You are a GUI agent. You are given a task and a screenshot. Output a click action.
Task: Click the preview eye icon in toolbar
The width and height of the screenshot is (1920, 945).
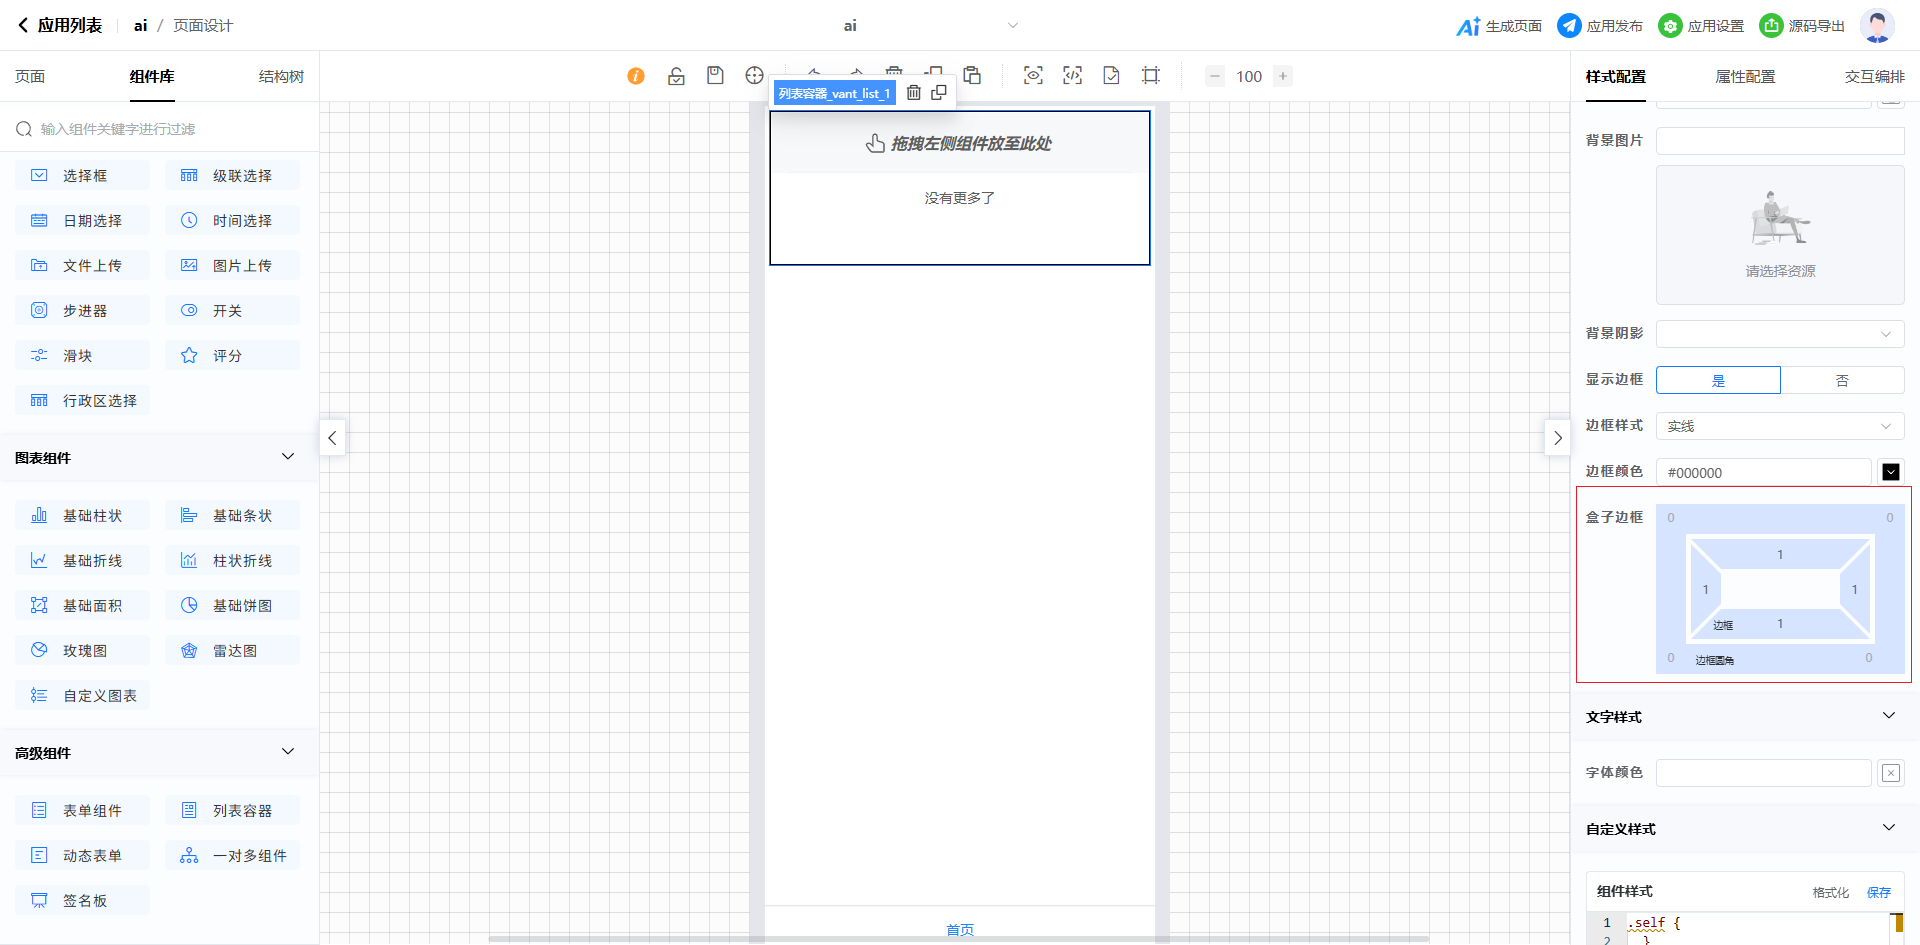coord(1033,76)
